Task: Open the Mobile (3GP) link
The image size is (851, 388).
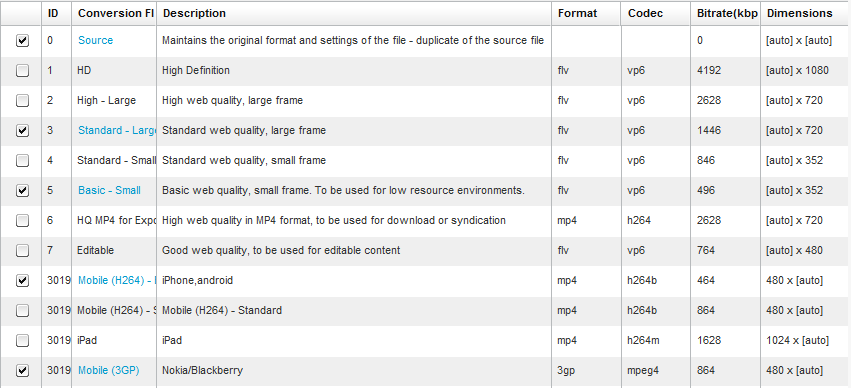Action: pos(109,371)
